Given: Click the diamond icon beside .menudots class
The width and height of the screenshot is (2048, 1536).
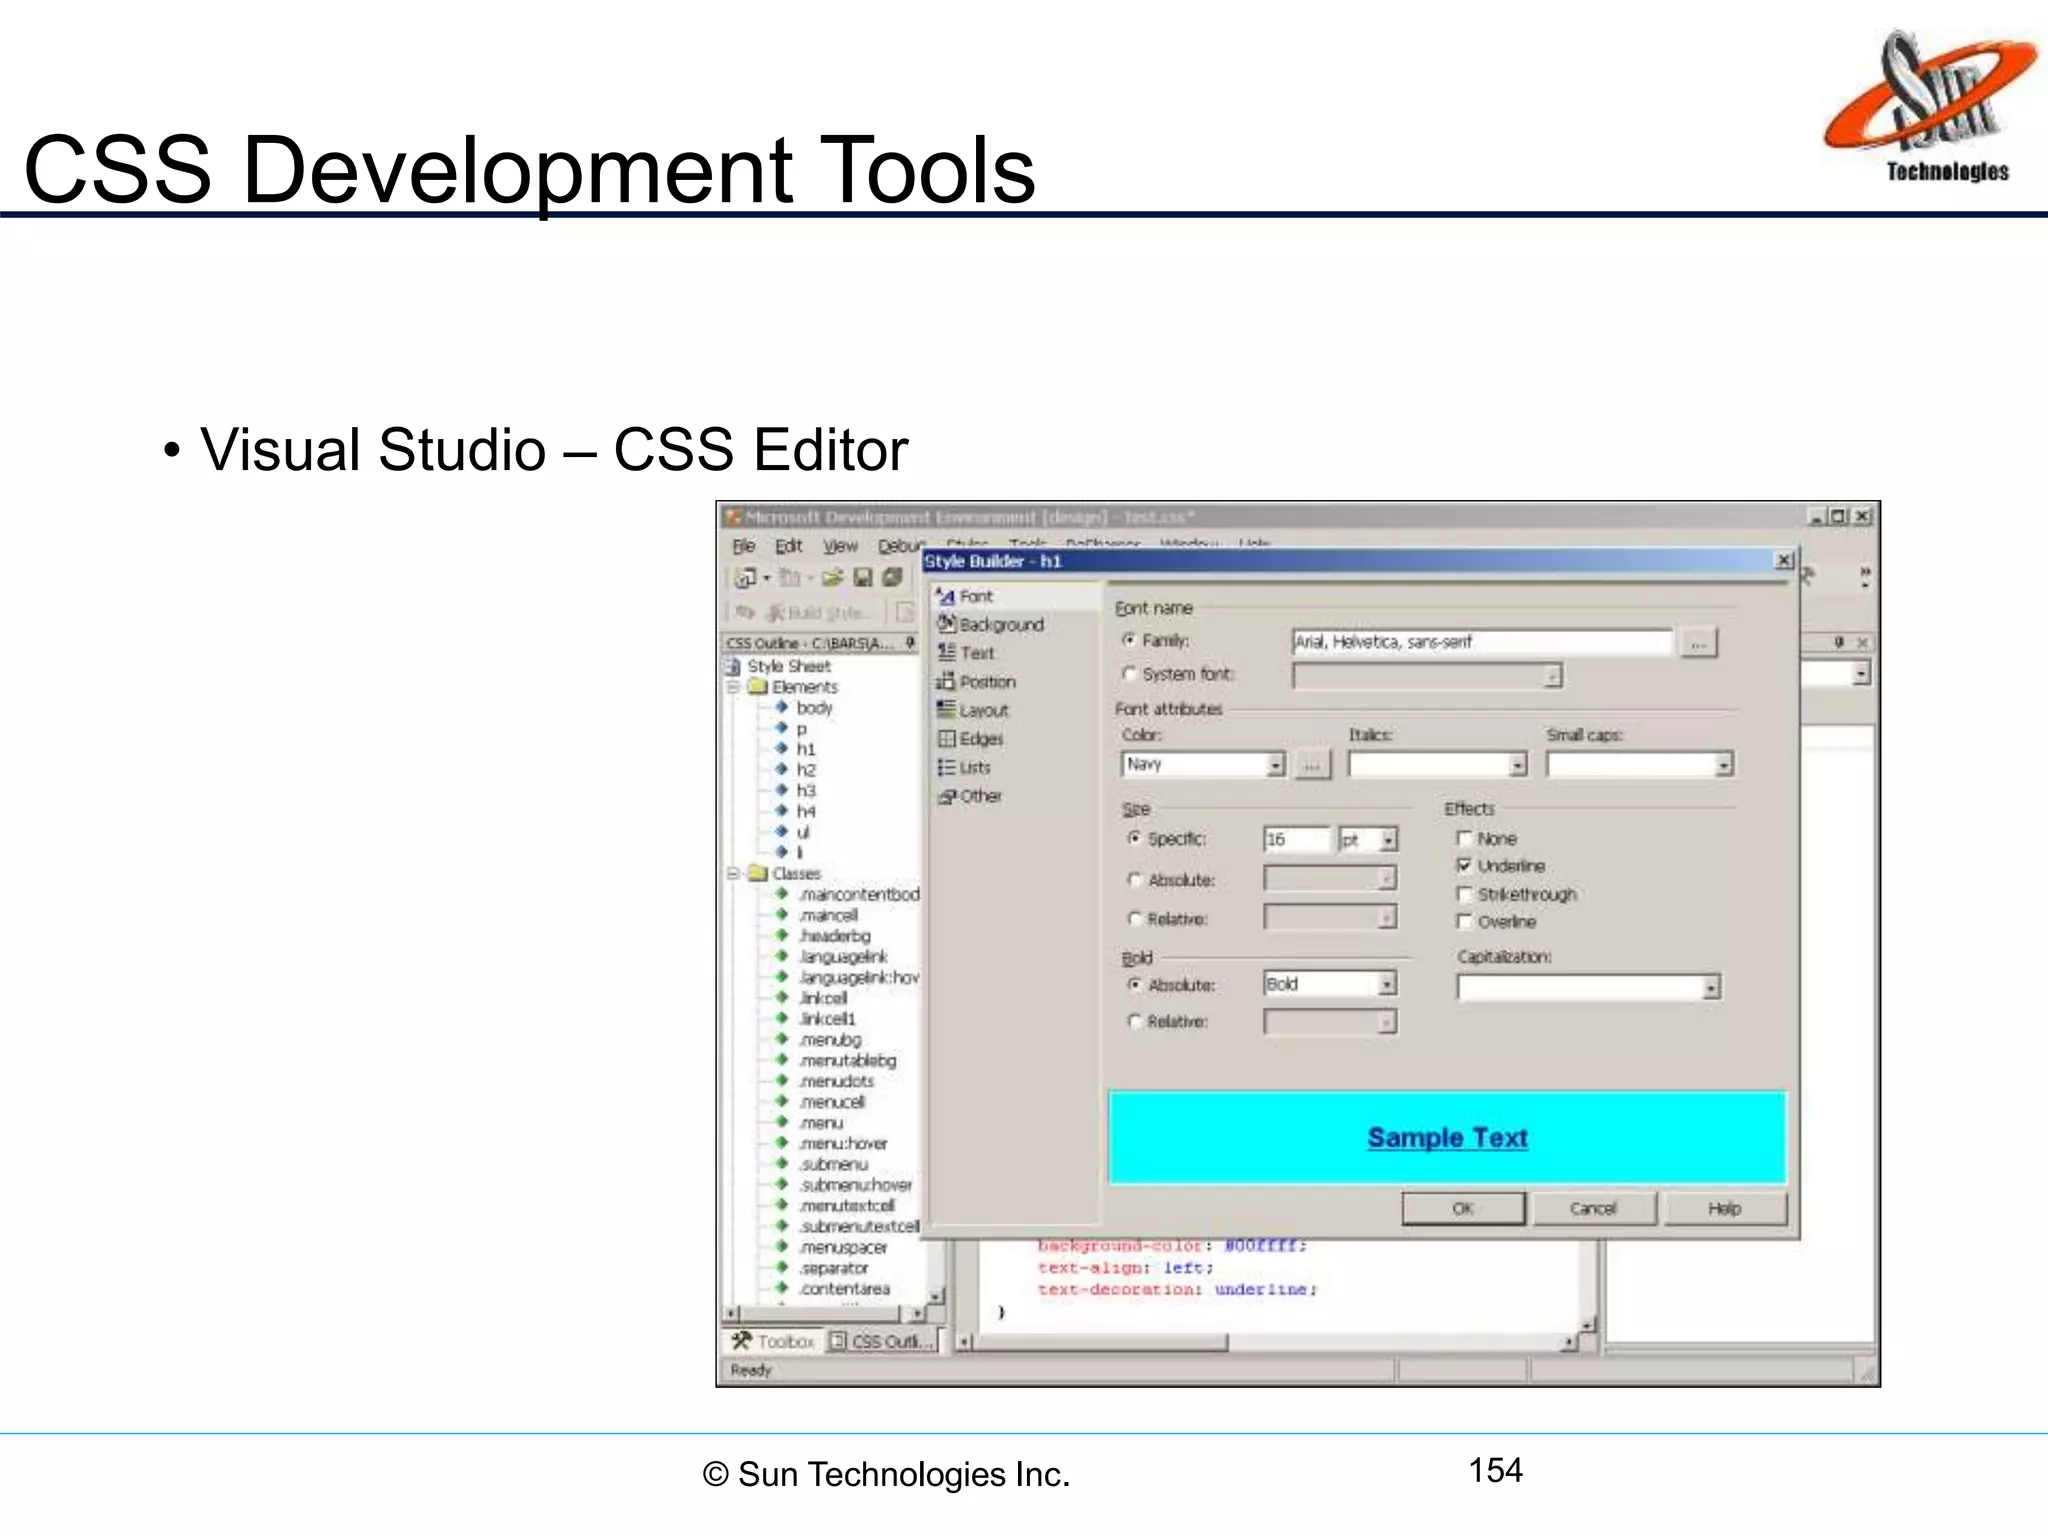Looking at the screenshot, I should pos(782,1080).
